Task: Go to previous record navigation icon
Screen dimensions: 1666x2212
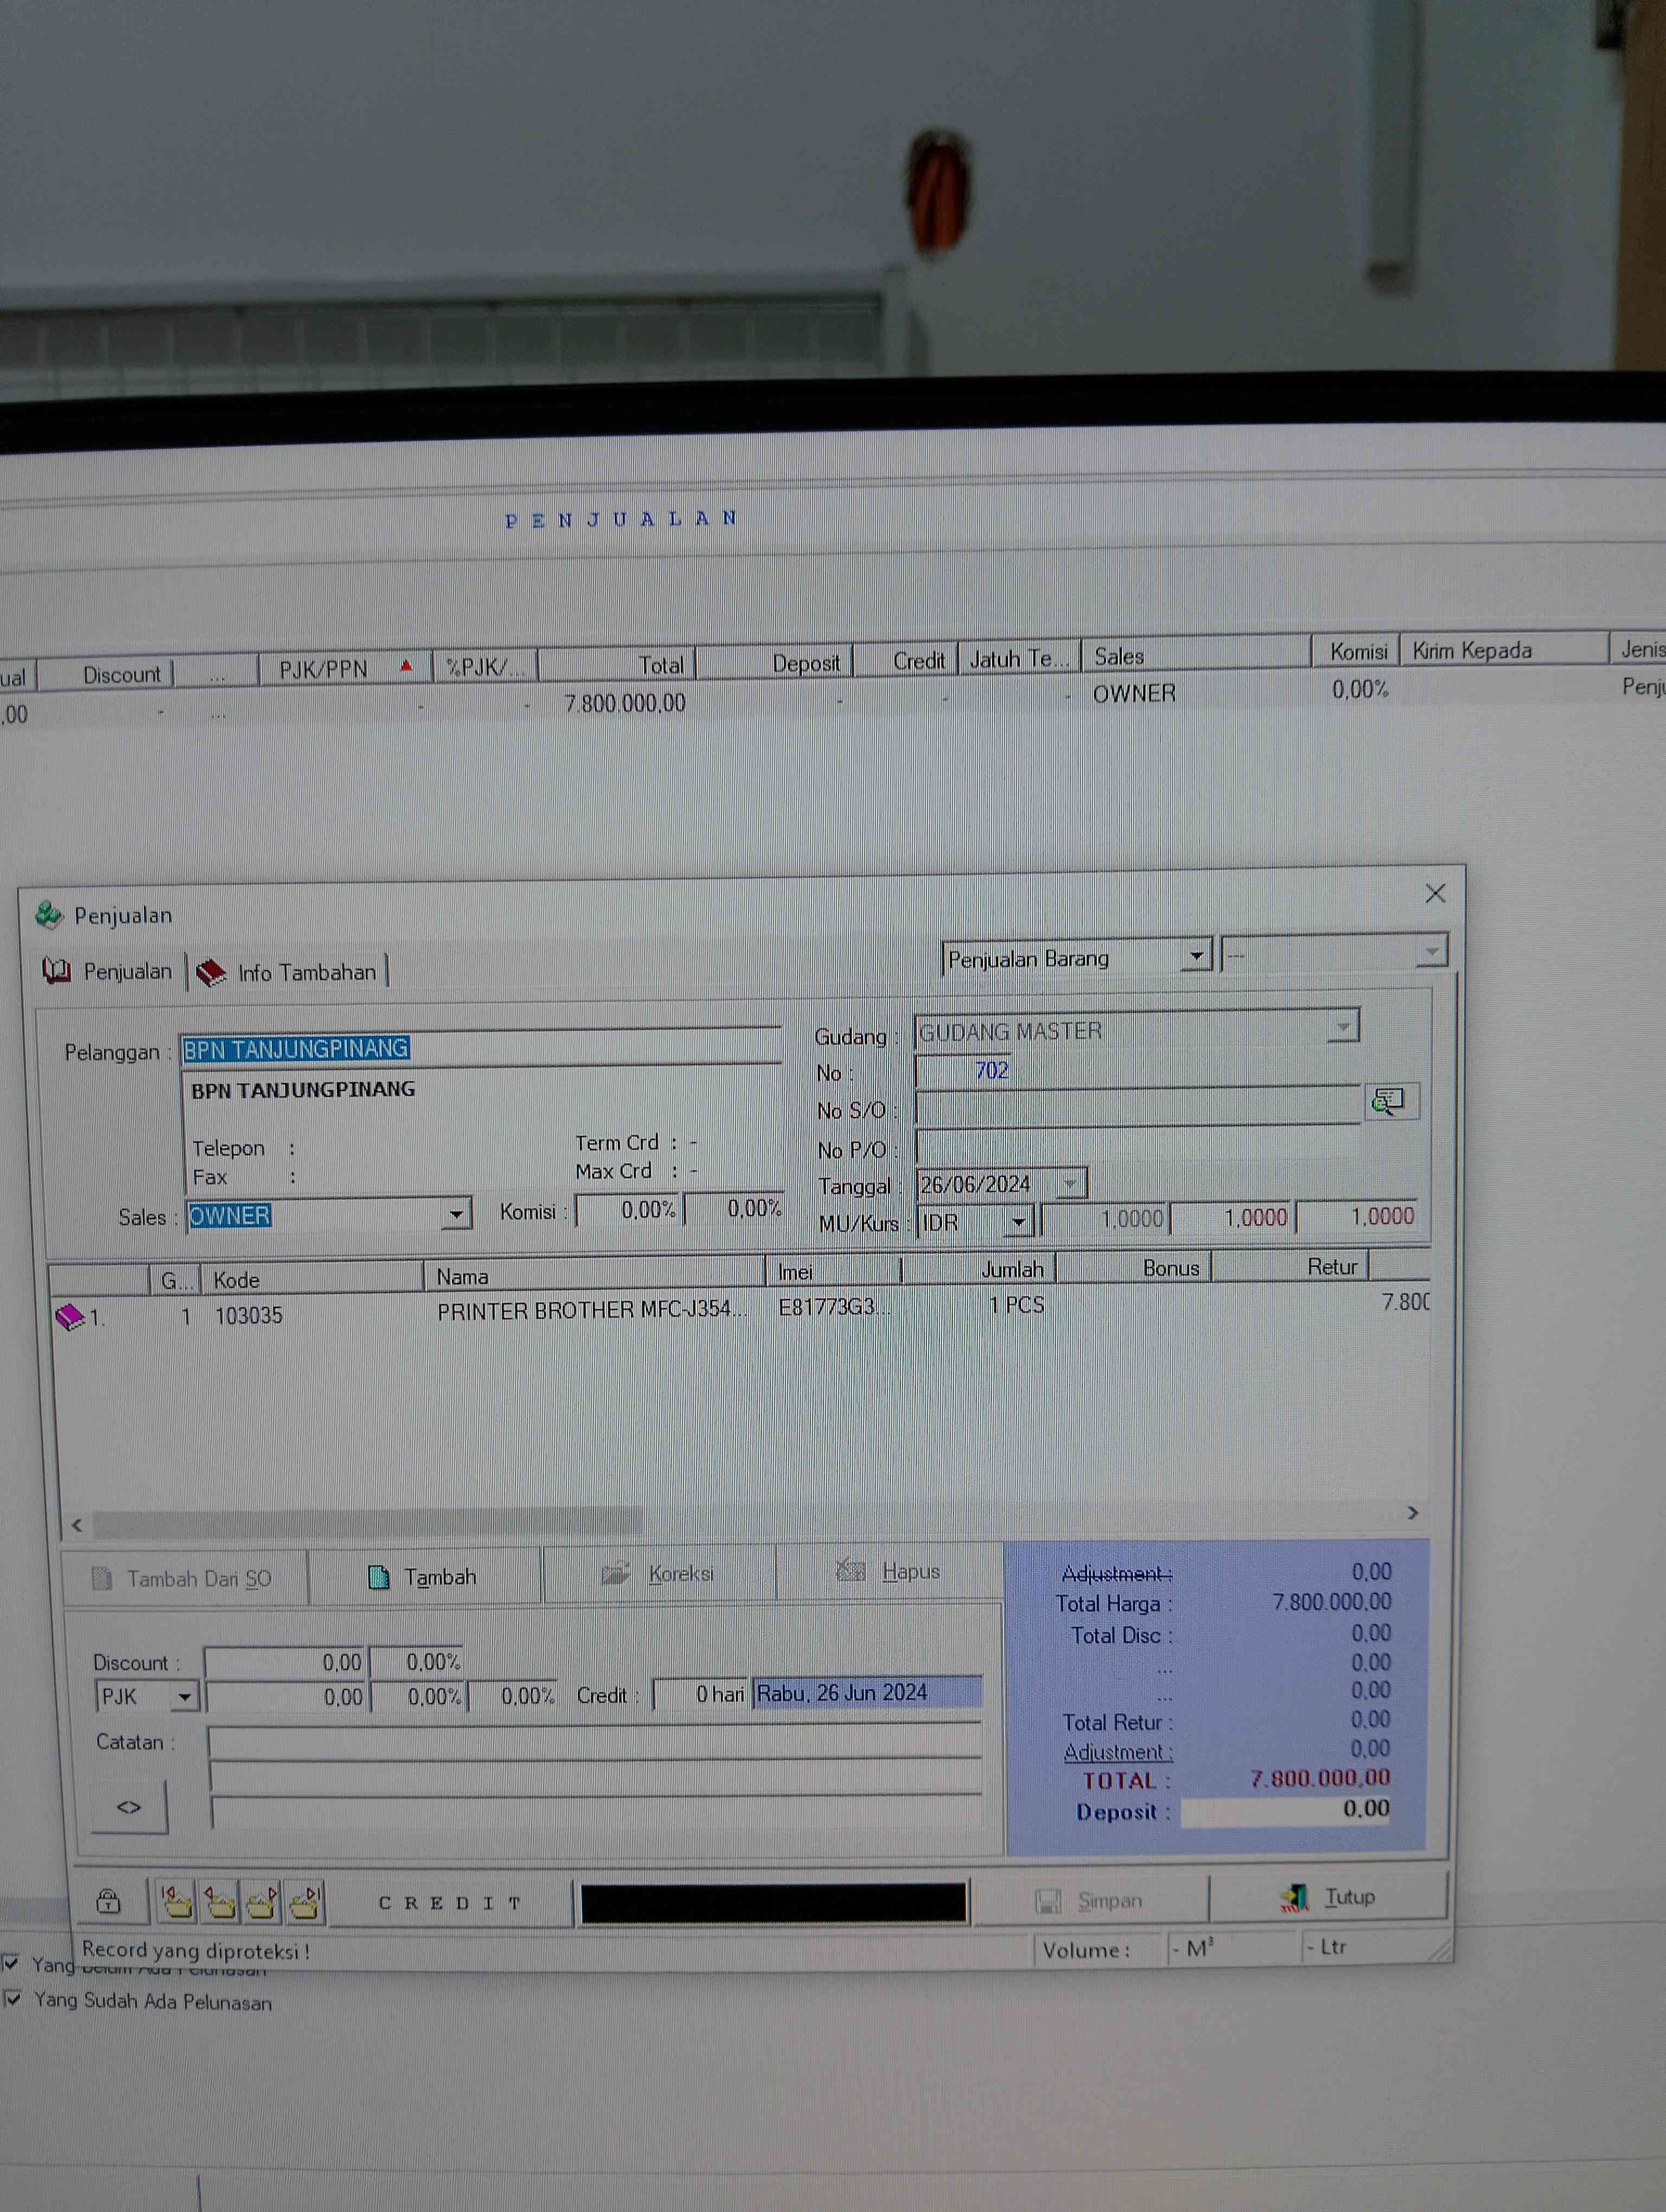Action: 219,1902
